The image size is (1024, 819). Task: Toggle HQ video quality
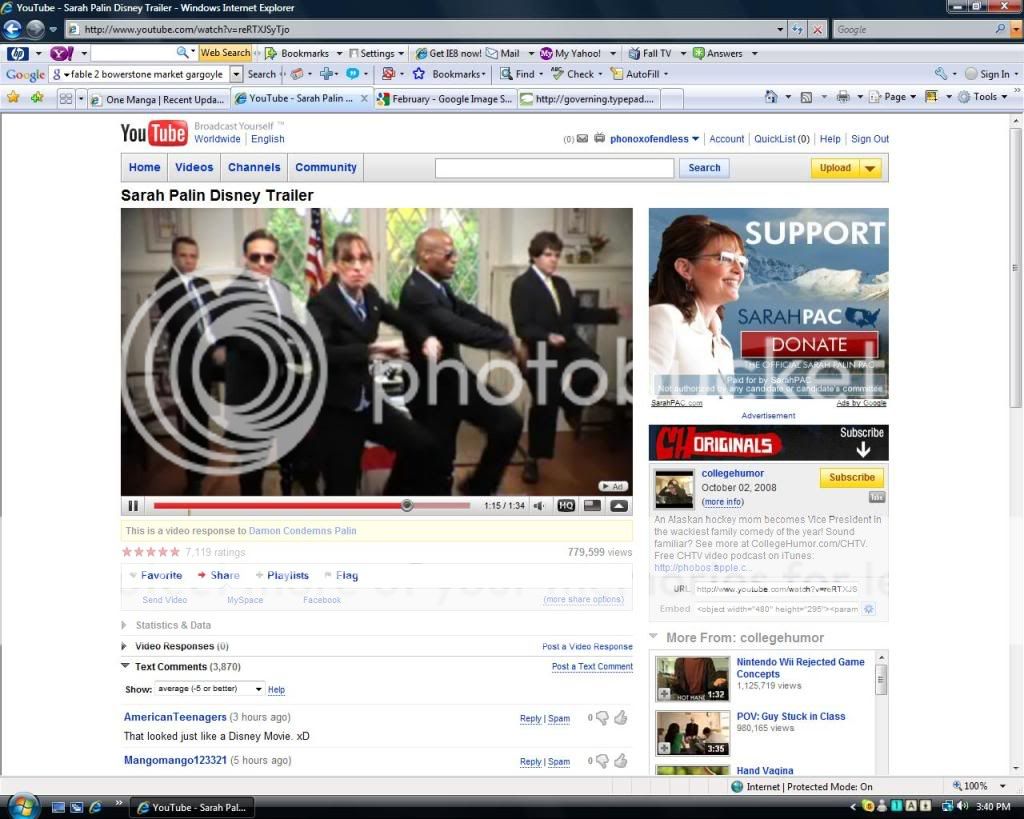click(566, 506)
